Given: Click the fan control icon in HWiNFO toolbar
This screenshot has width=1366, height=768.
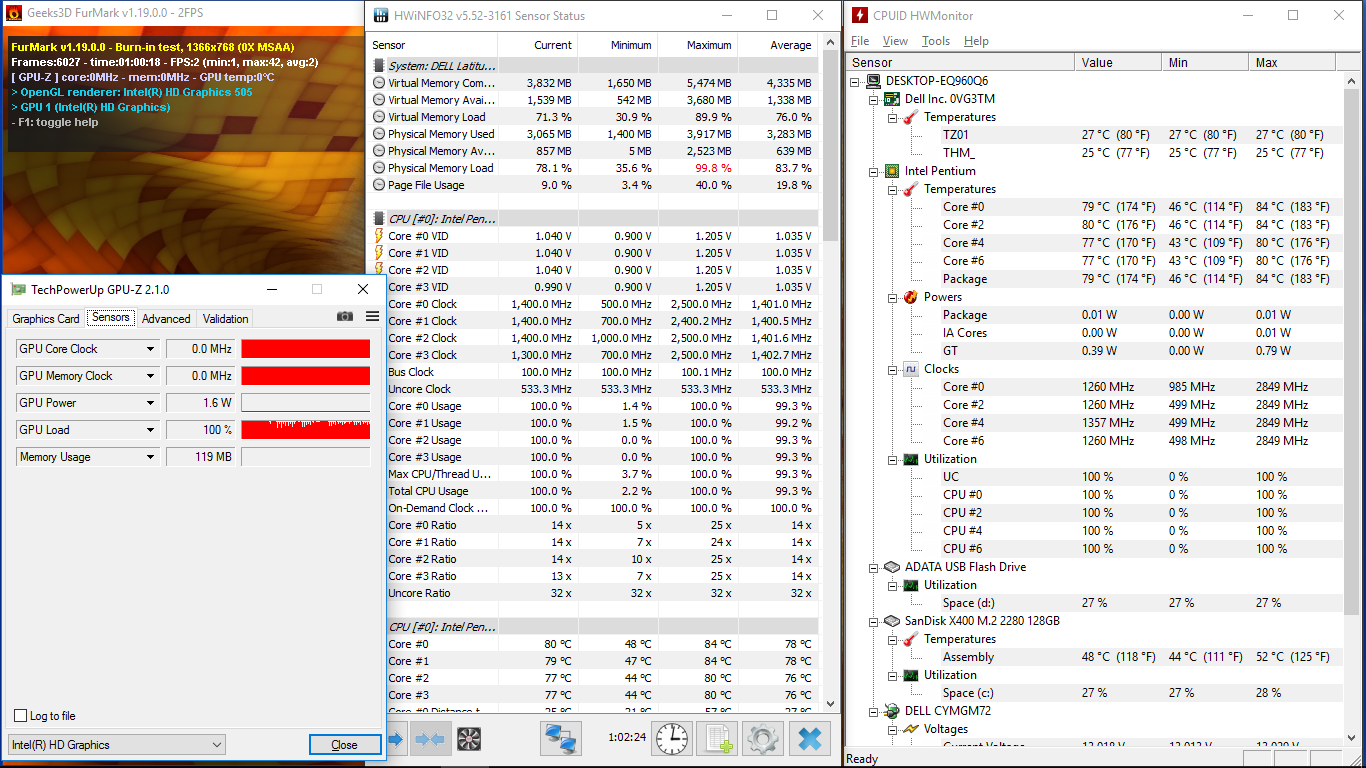Looking at the screenshot, I should point(469,740).
